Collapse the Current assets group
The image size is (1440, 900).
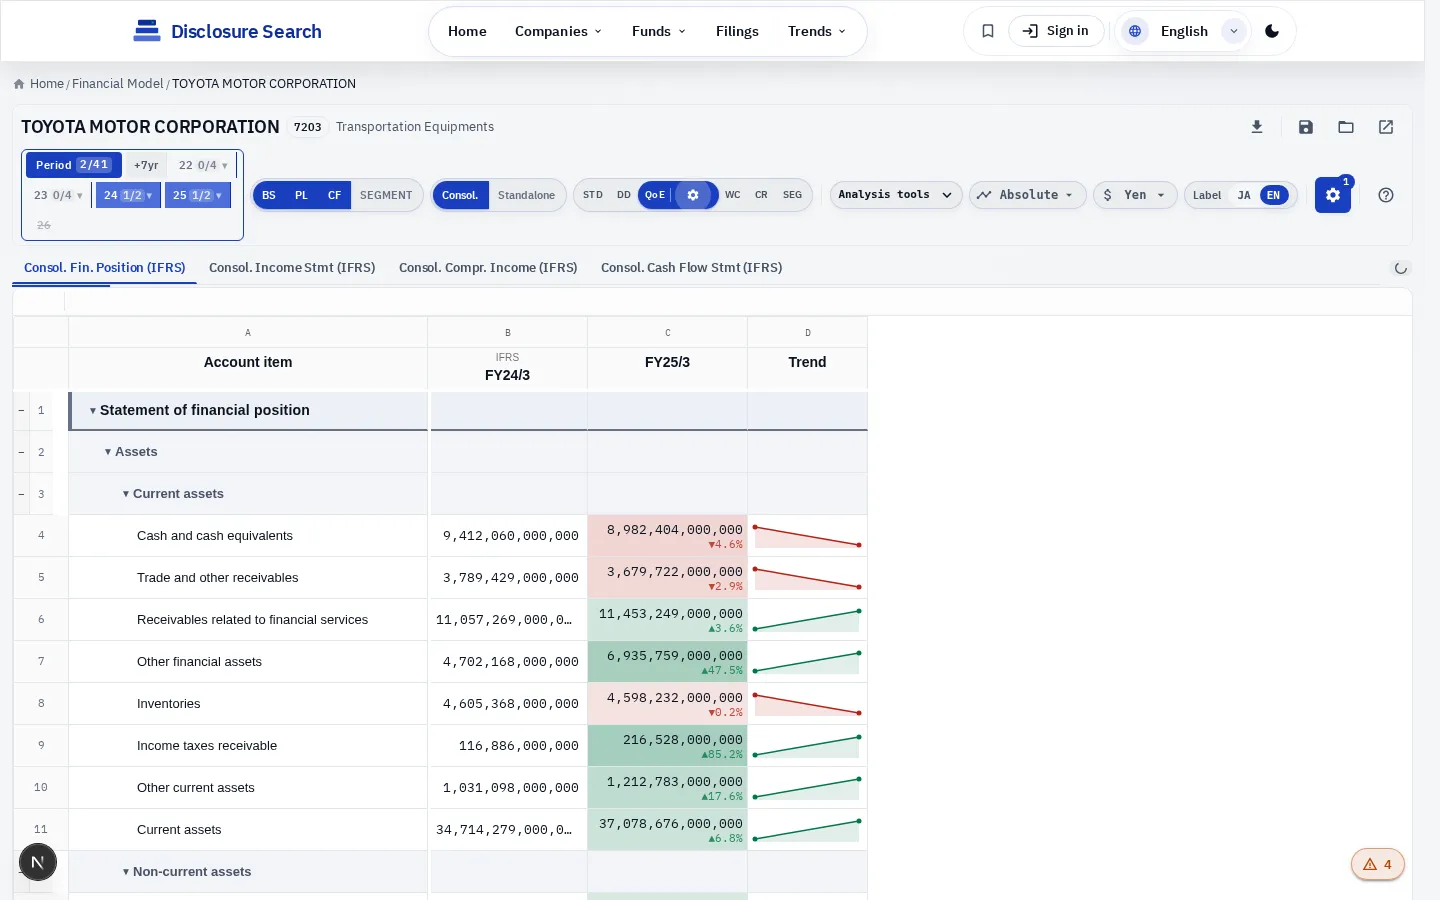point(126,494)
